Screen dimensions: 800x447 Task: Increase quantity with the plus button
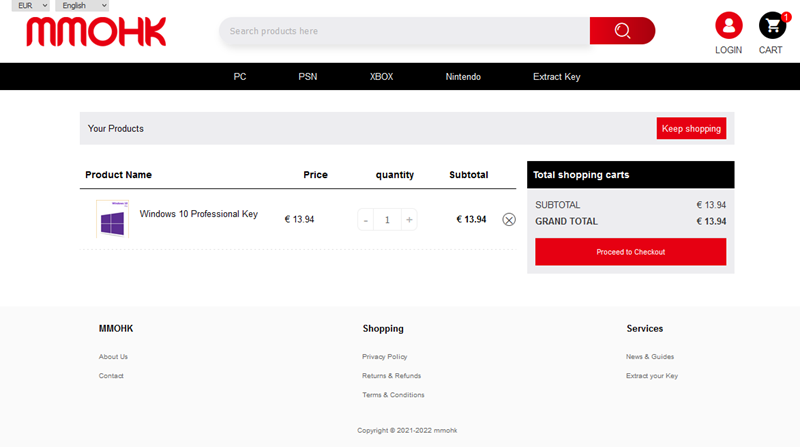pyautogui.click(x=409, y=220)
